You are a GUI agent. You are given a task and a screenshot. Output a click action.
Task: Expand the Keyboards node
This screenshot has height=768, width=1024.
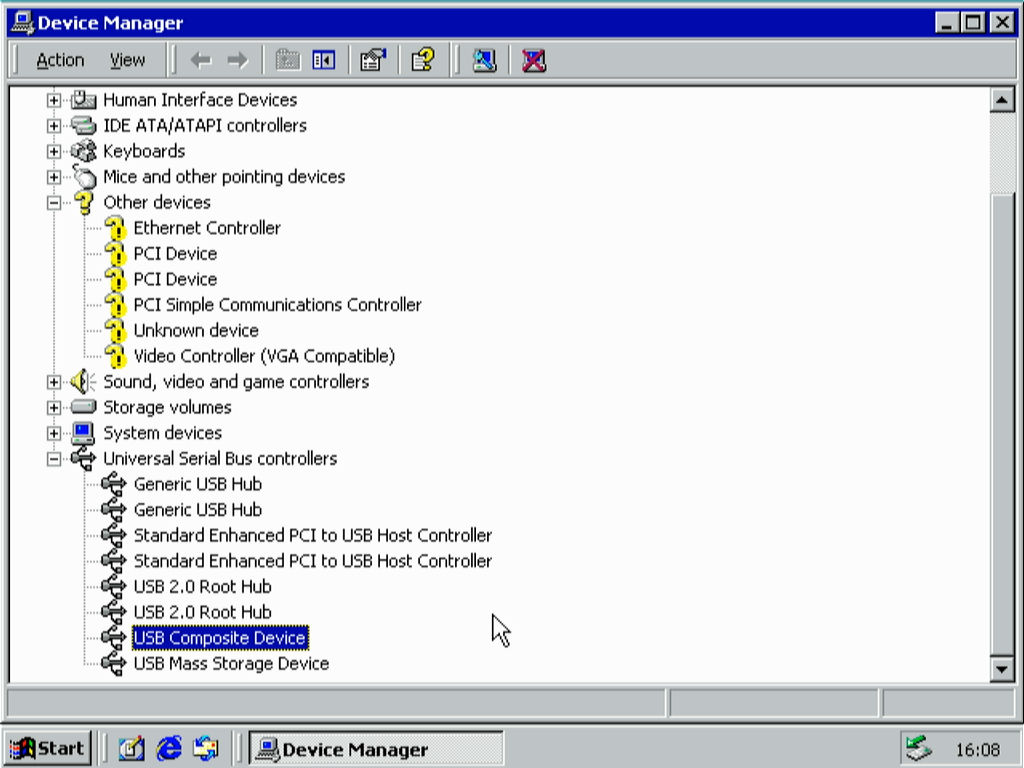(x=54, y=152)
